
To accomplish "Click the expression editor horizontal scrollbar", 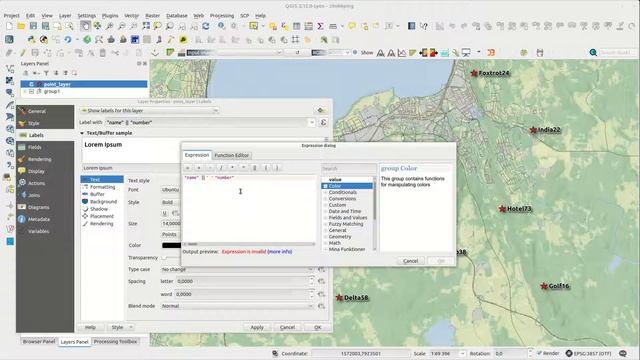I will pos(250,244).
